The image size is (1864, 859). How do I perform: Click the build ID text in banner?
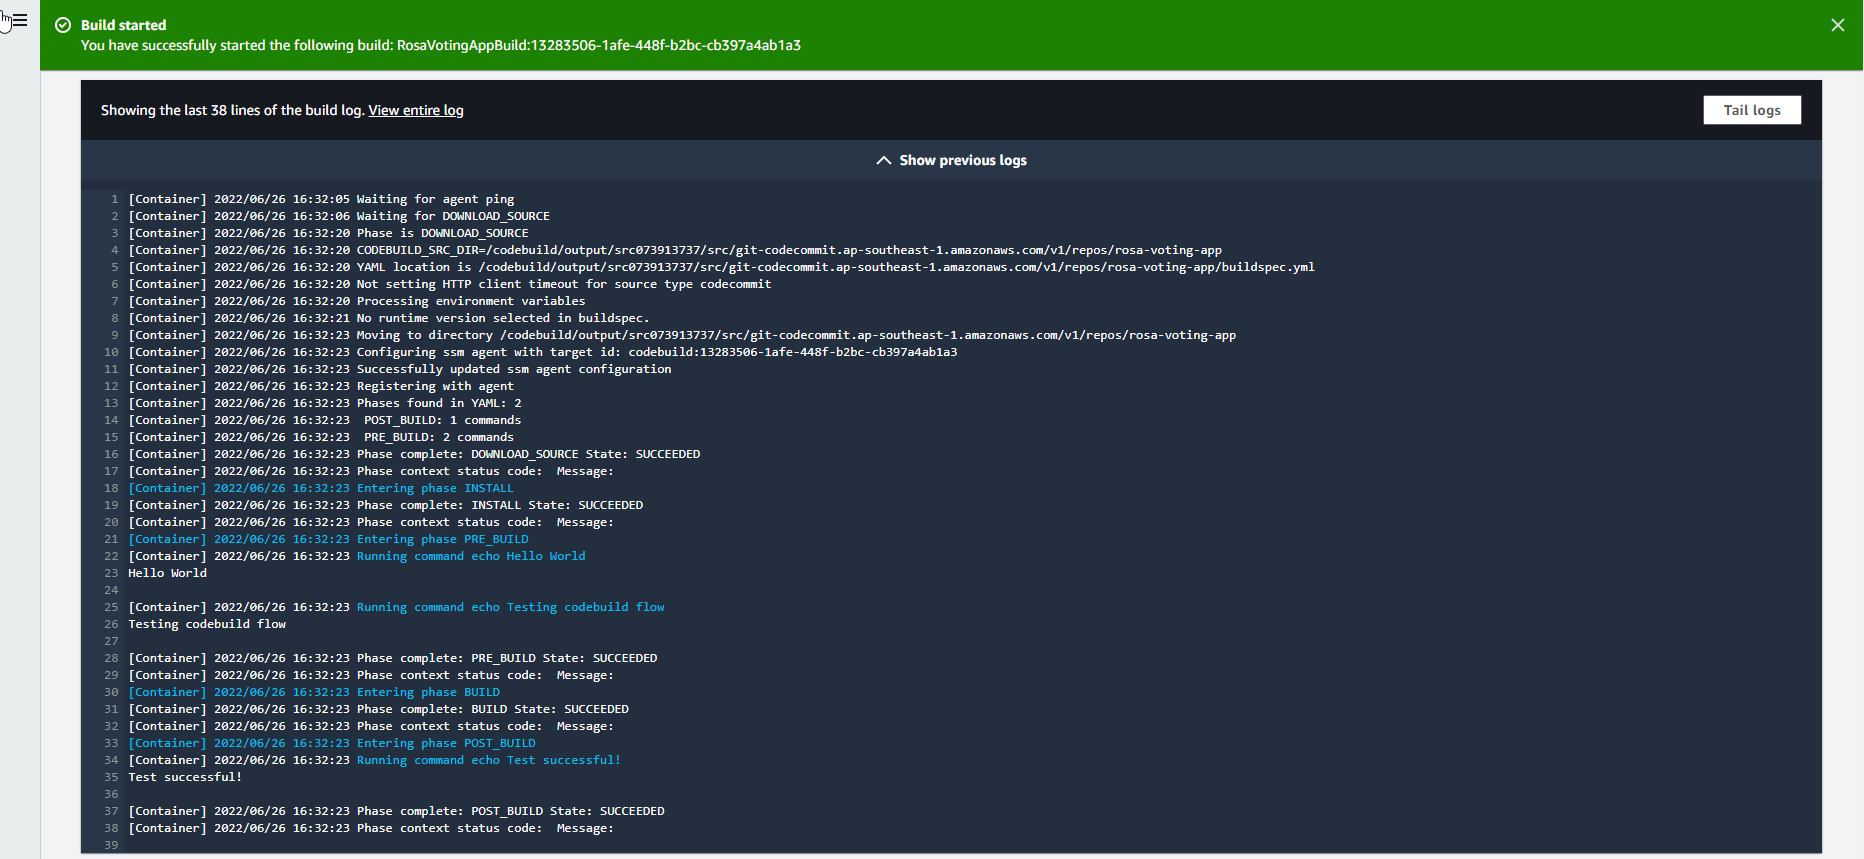pyautogui.click(x=598, y=45)
